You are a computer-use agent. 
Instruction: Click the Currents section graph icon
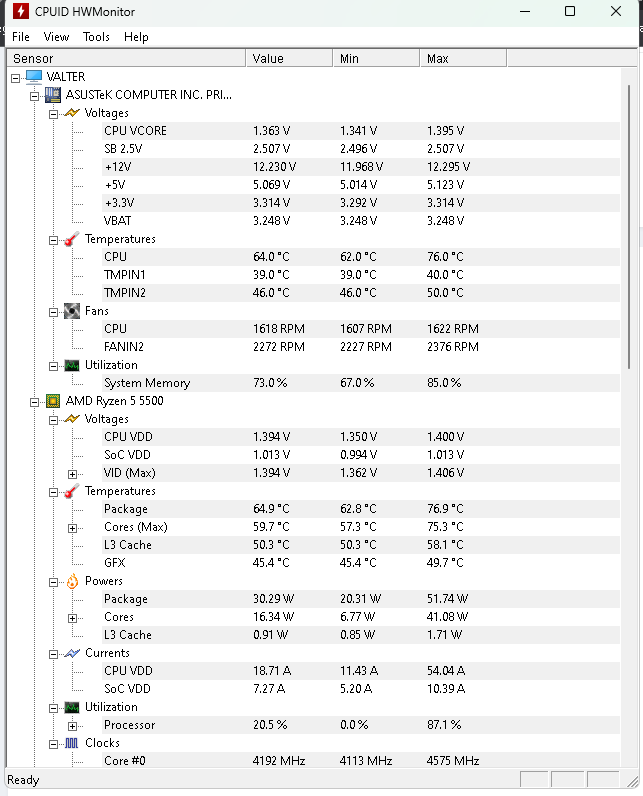[72, 653]
